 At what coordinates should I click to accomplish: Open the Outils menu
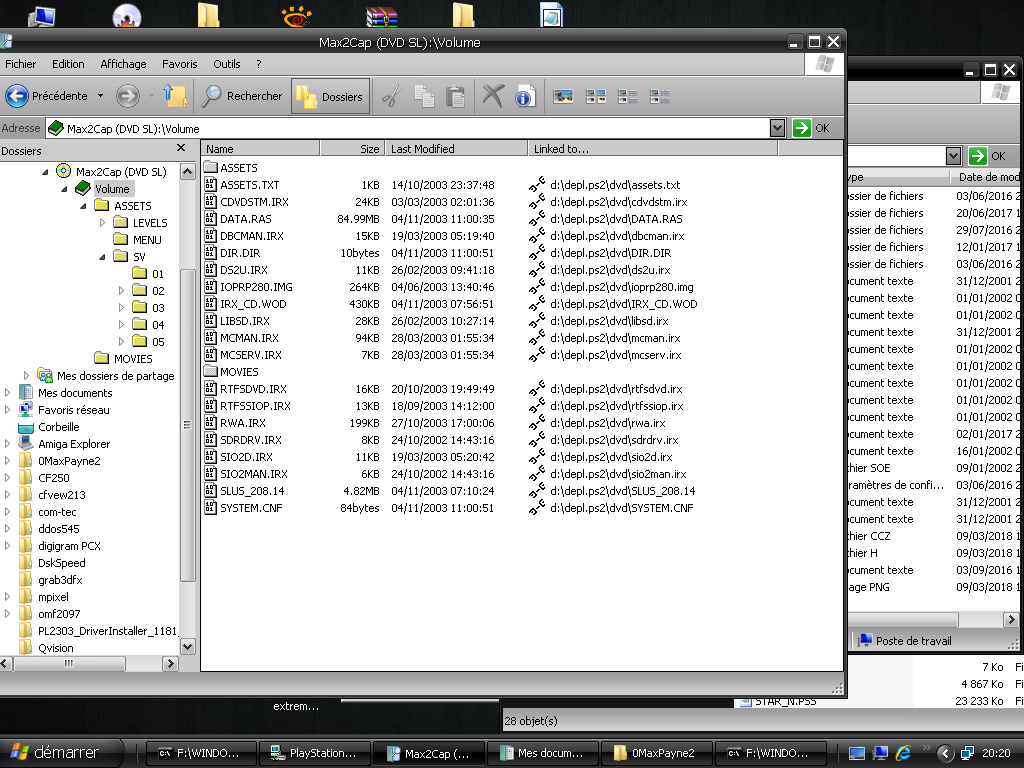coord(227,64)
